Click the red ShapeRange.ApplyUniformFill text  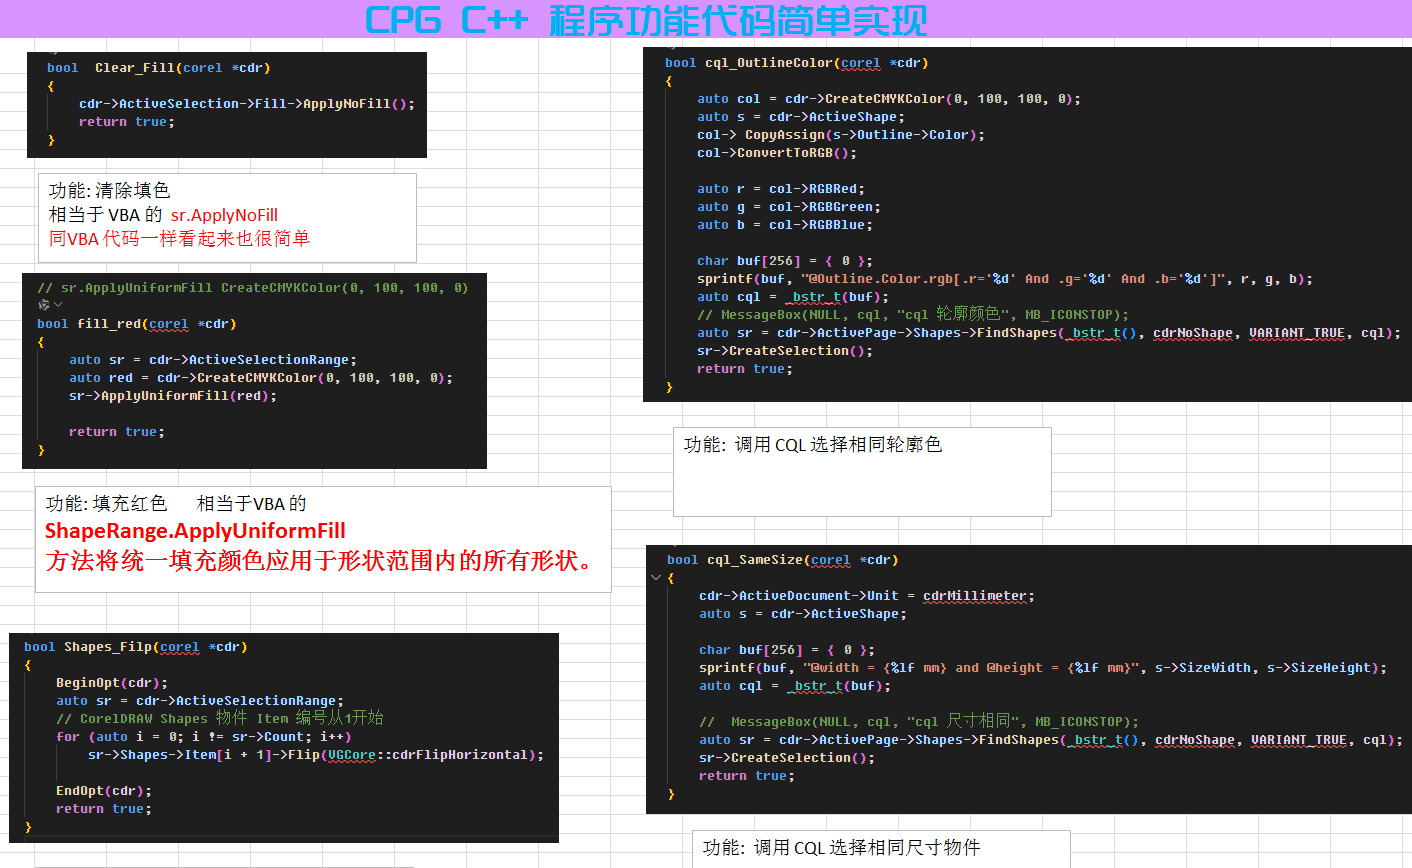click(x=195, y=531)
